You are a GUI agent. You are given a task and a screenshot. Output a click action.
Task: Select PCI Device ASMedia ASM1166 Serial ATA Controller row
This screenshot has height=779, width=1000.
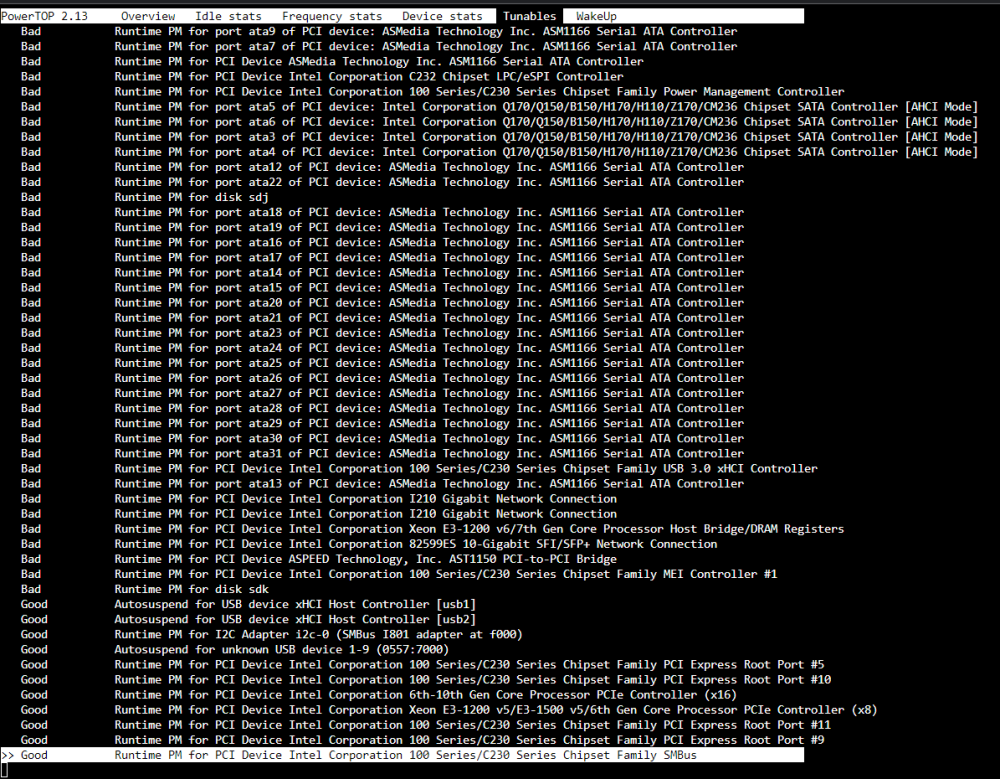332,61
